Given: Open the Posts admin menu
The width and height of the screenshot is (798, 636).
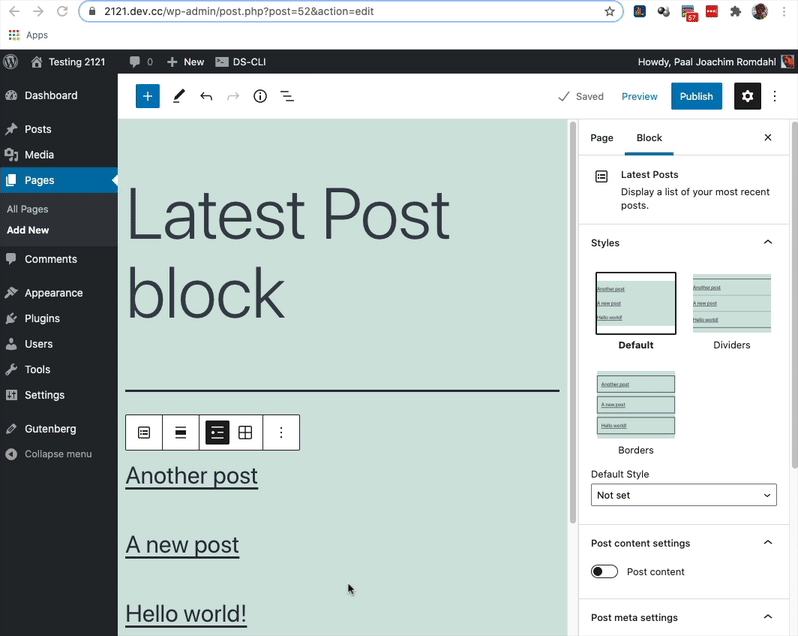Looking at the screenshot, I should pyautogui.click(x=59, y=129).
